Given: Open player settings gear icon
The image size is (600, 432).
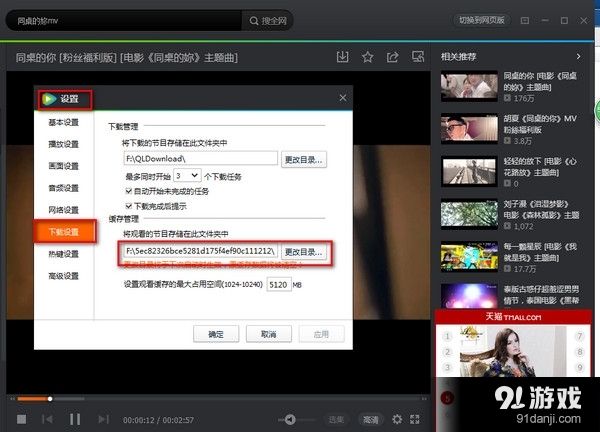Looking at the screenshot, I should 397,419.
